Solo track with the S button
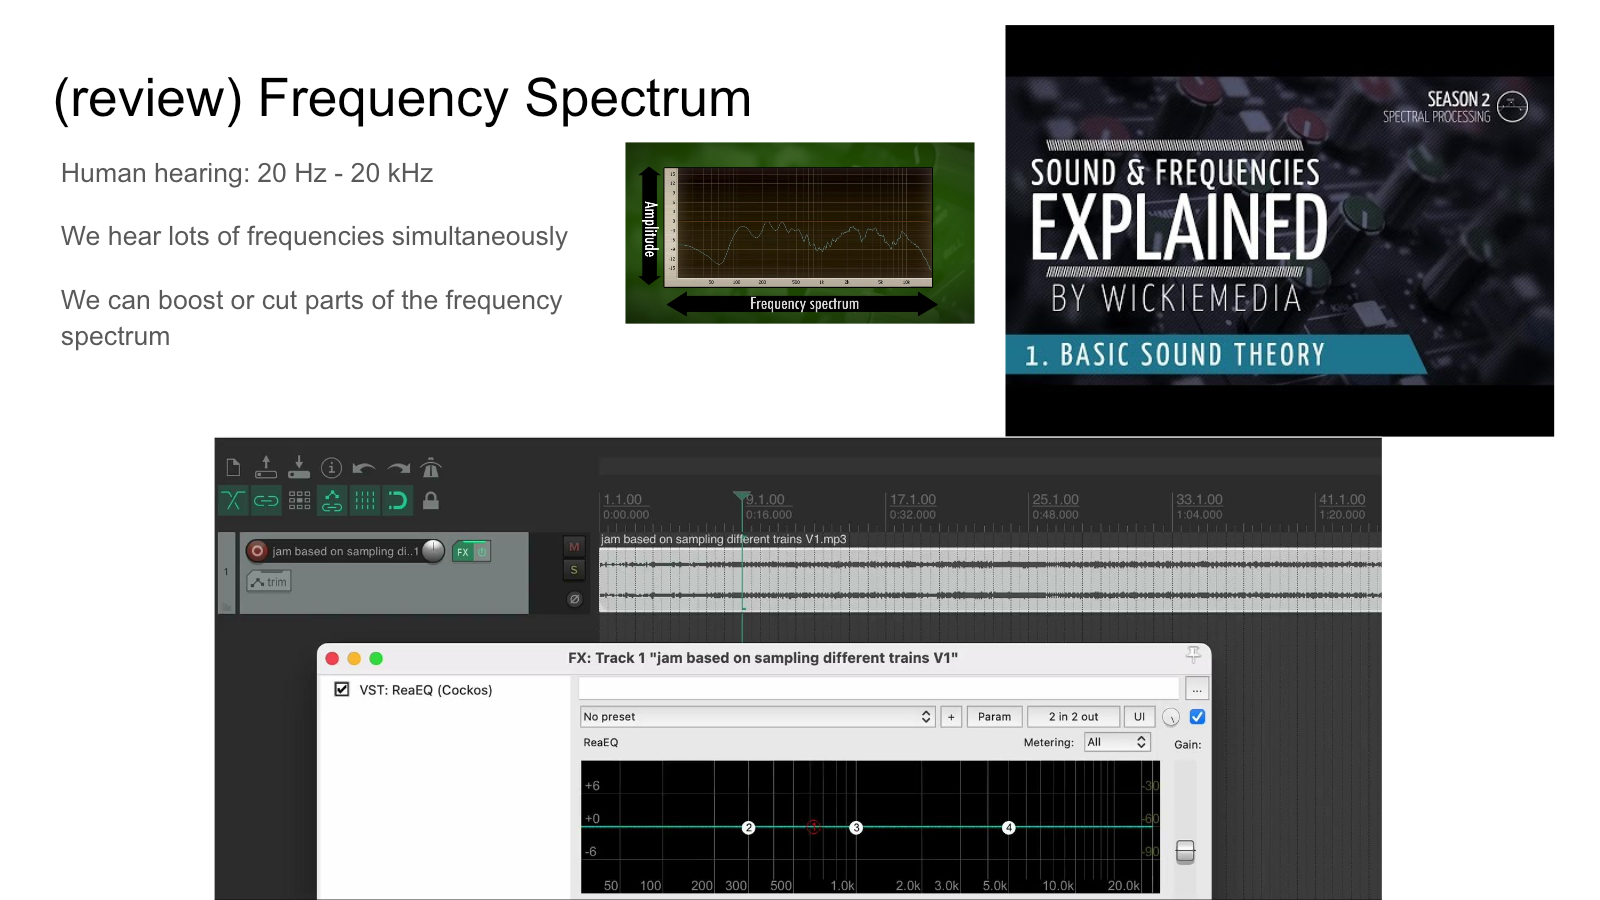This screenshot has width=1600, height=900. [574, 570]
